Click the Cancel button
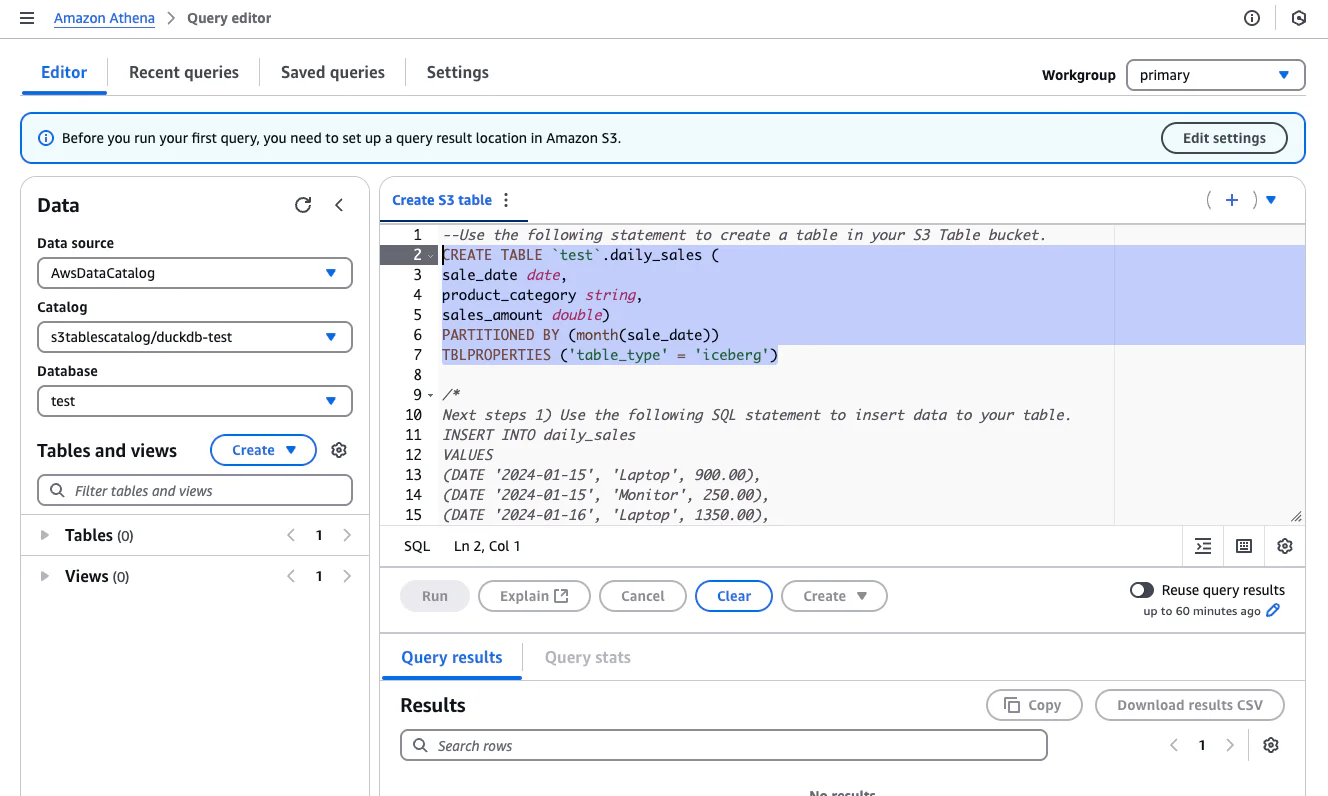 642,596
